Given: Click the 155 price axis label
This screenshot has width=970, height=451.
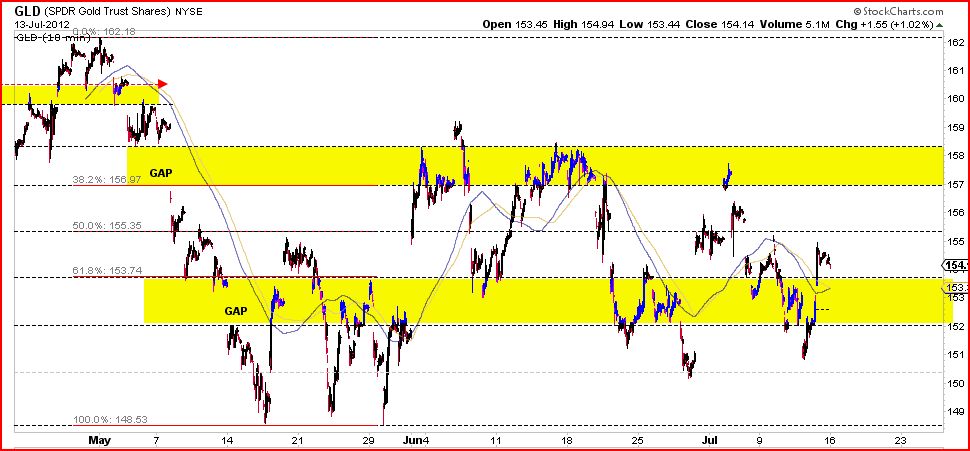Looking at the screenshot, I should point(956,241).
